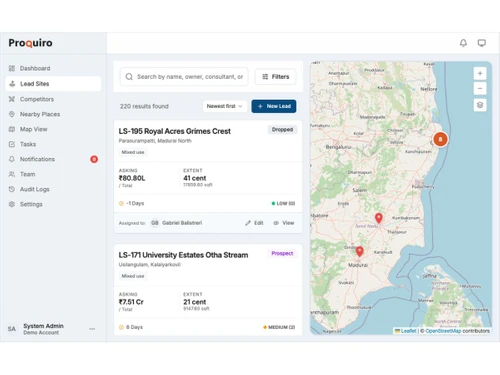
Task: Click View on the LS-195 card
Action: point(284,223)
